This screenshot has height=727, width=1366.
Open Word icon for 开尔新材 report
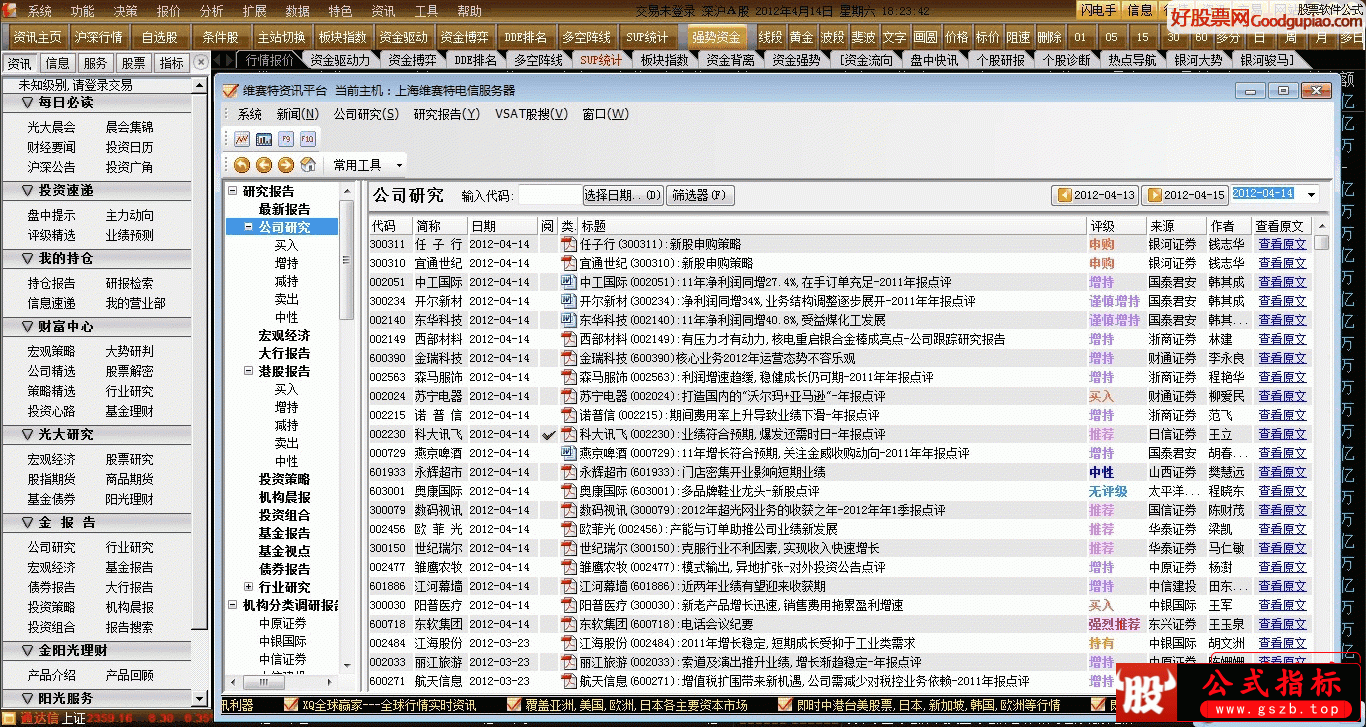click(568, 301)
